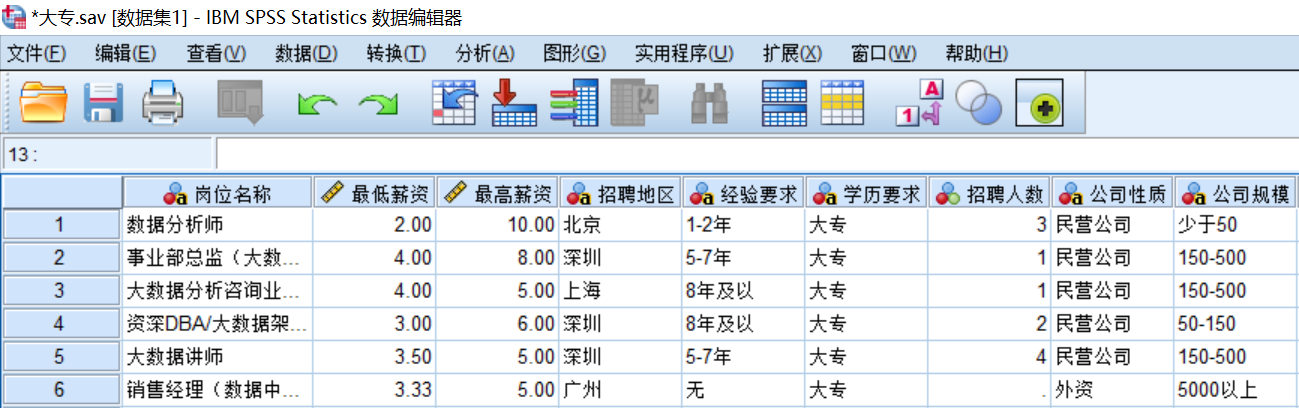Image resolution: width=1299 pixels, height=408 pixels.
Task: Select row header number 4
Action: coord(62,324)
